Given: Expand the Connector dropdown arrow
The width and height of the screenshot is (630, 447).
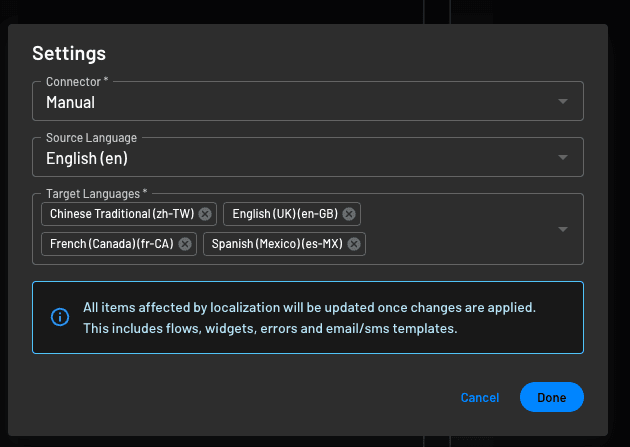Looking at the screenshot, I should [563, 101].
